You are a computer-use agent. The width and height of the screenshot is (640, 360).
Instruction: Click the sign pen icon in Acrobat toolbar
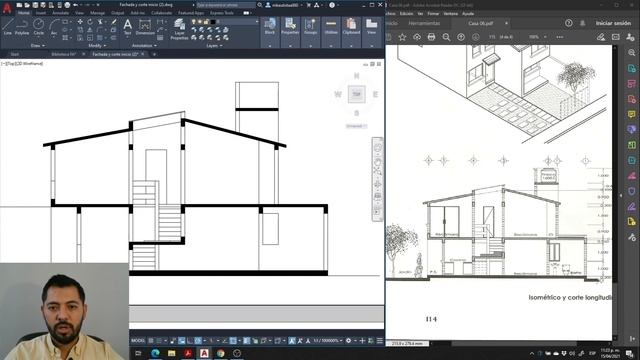[601, 37]
